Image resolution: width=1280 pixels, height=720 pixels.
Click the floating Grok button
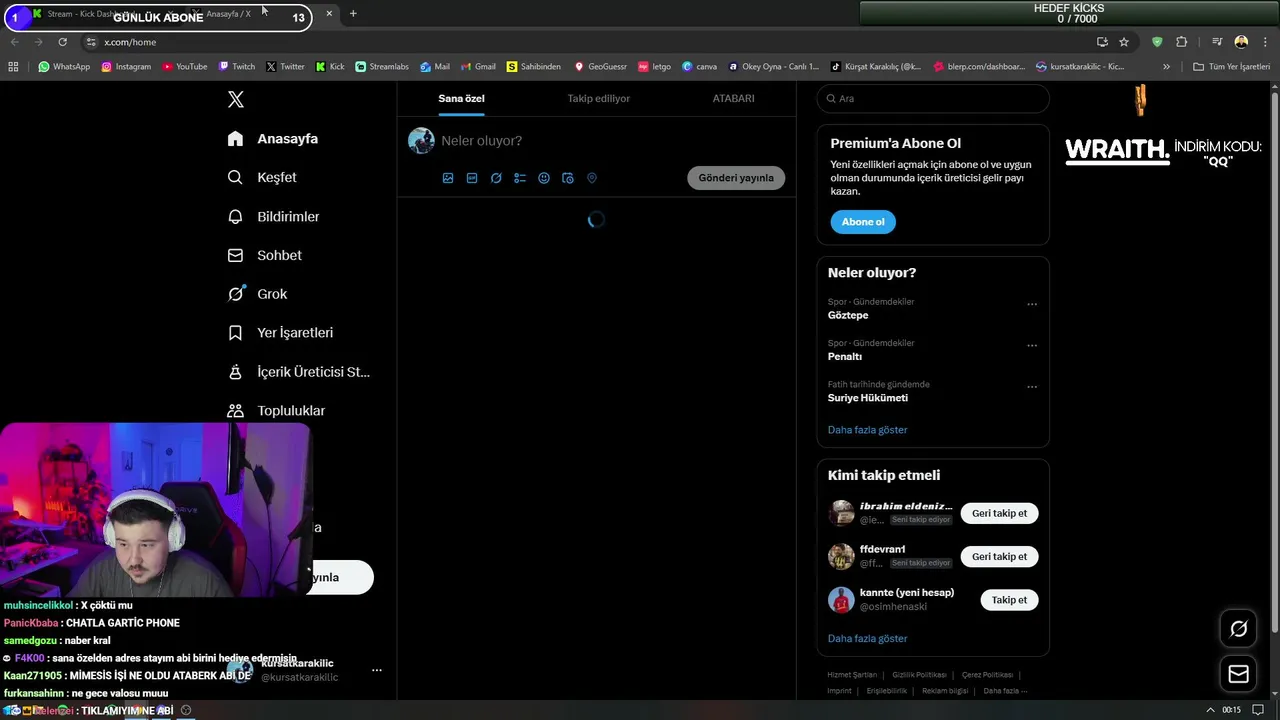point(1239,629)
